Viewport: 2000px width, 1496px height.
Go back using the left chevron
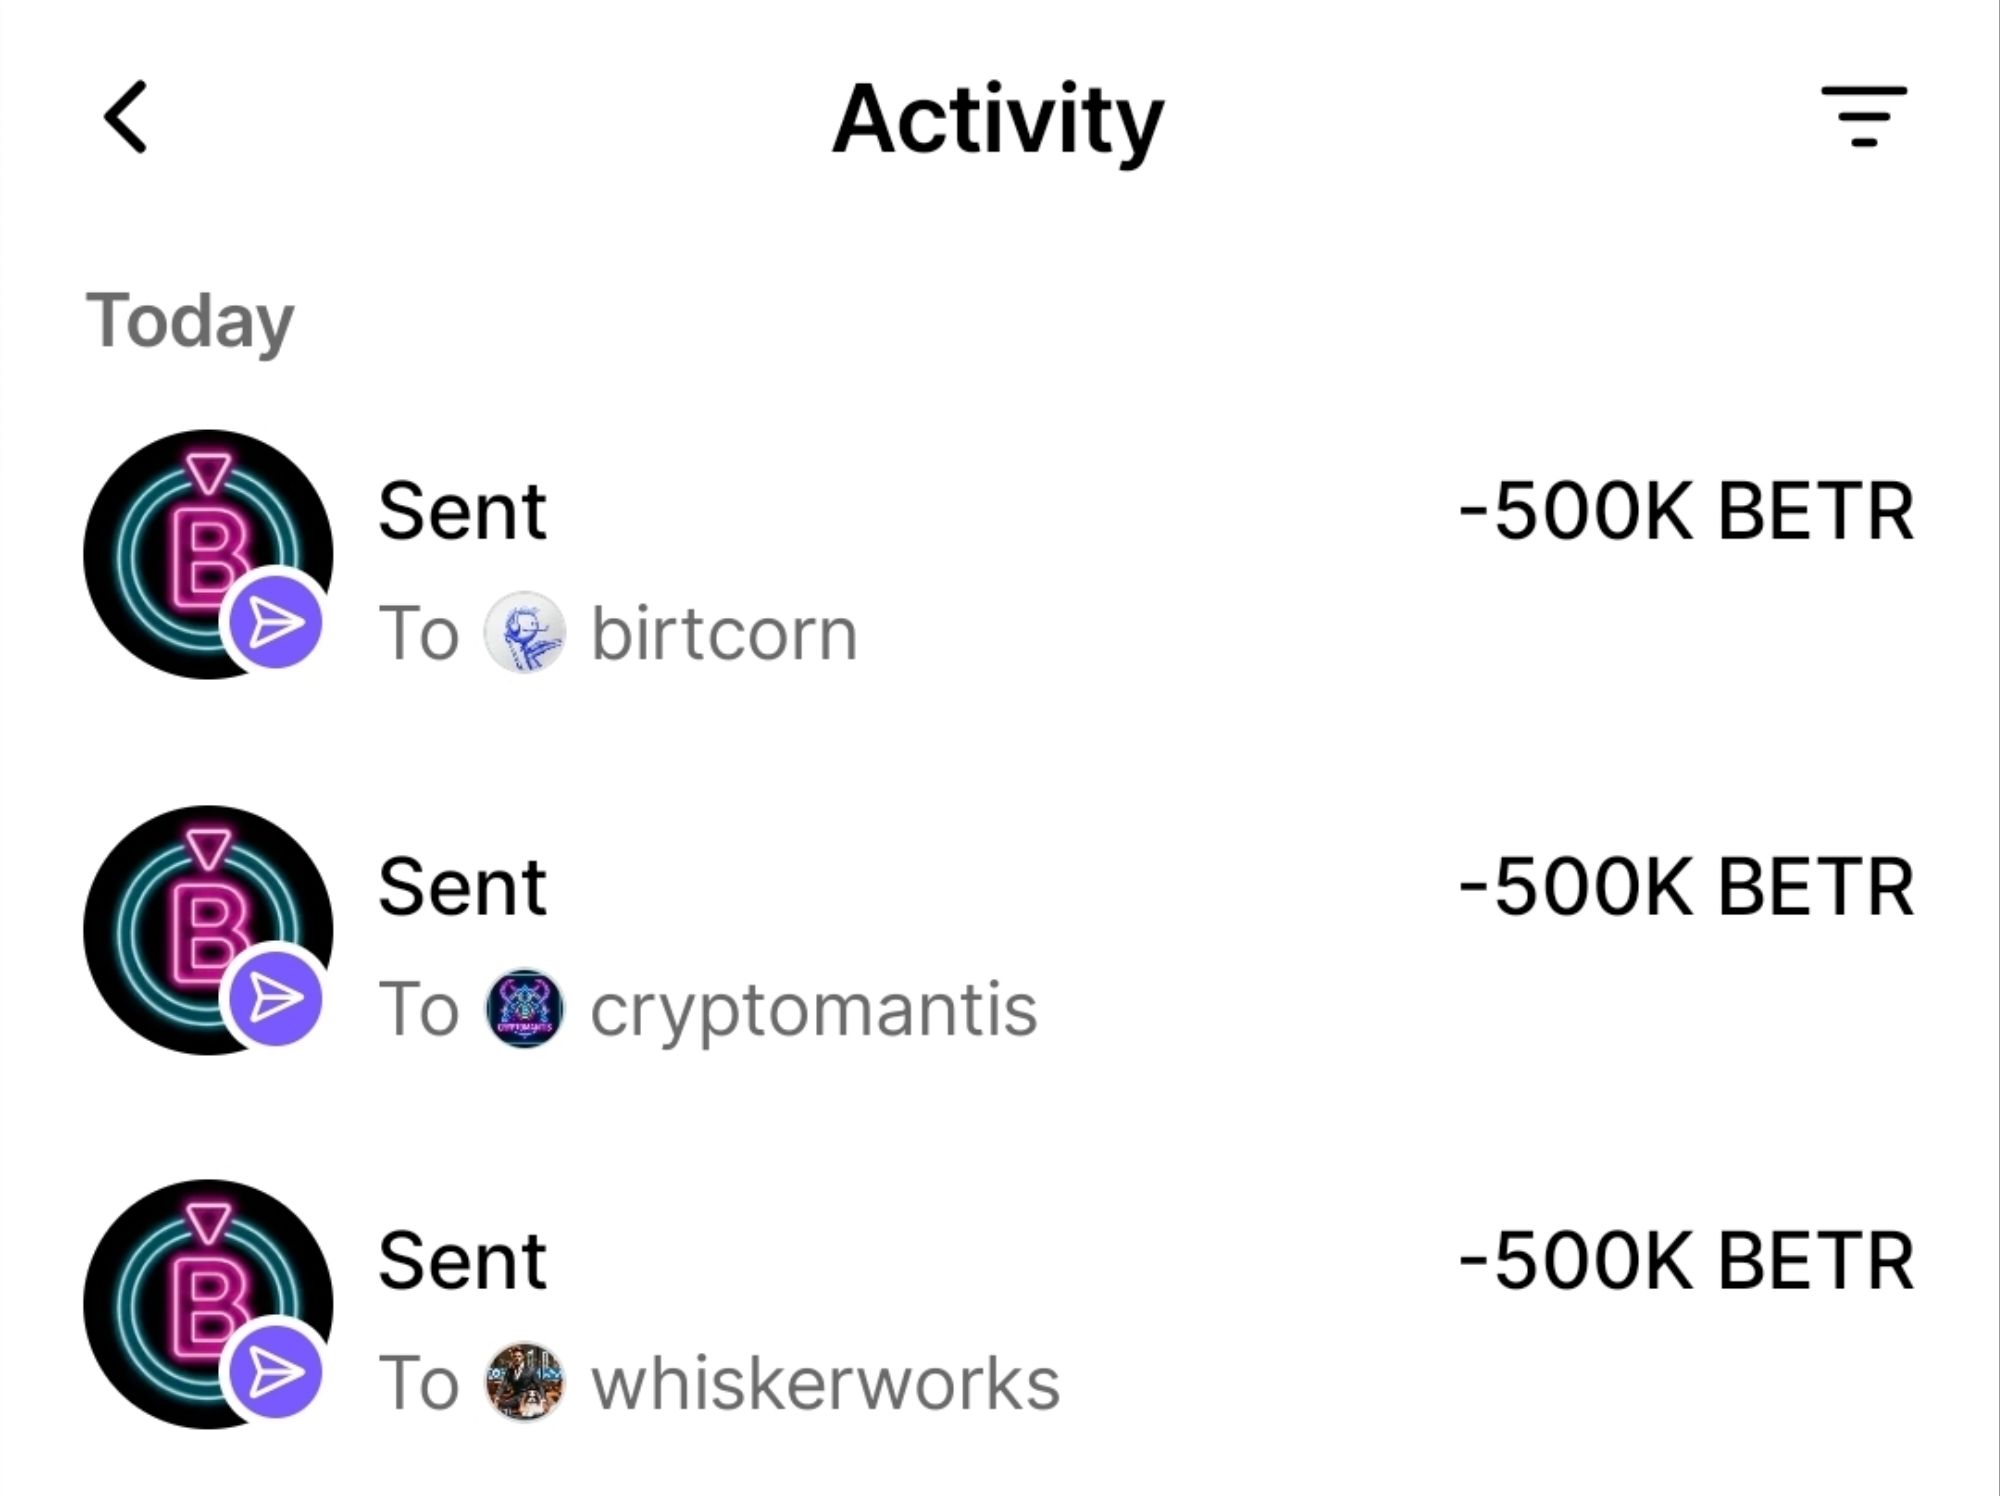click(x=126, y=118)
